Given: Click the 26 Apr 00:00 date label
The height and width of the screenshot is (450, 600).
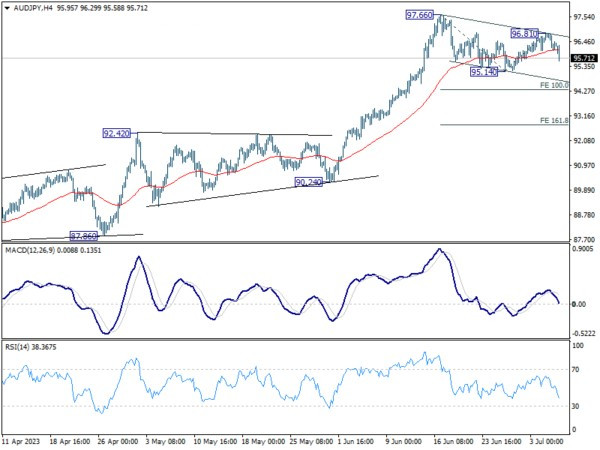Looking at the screenshot, I should pos(117,441).
